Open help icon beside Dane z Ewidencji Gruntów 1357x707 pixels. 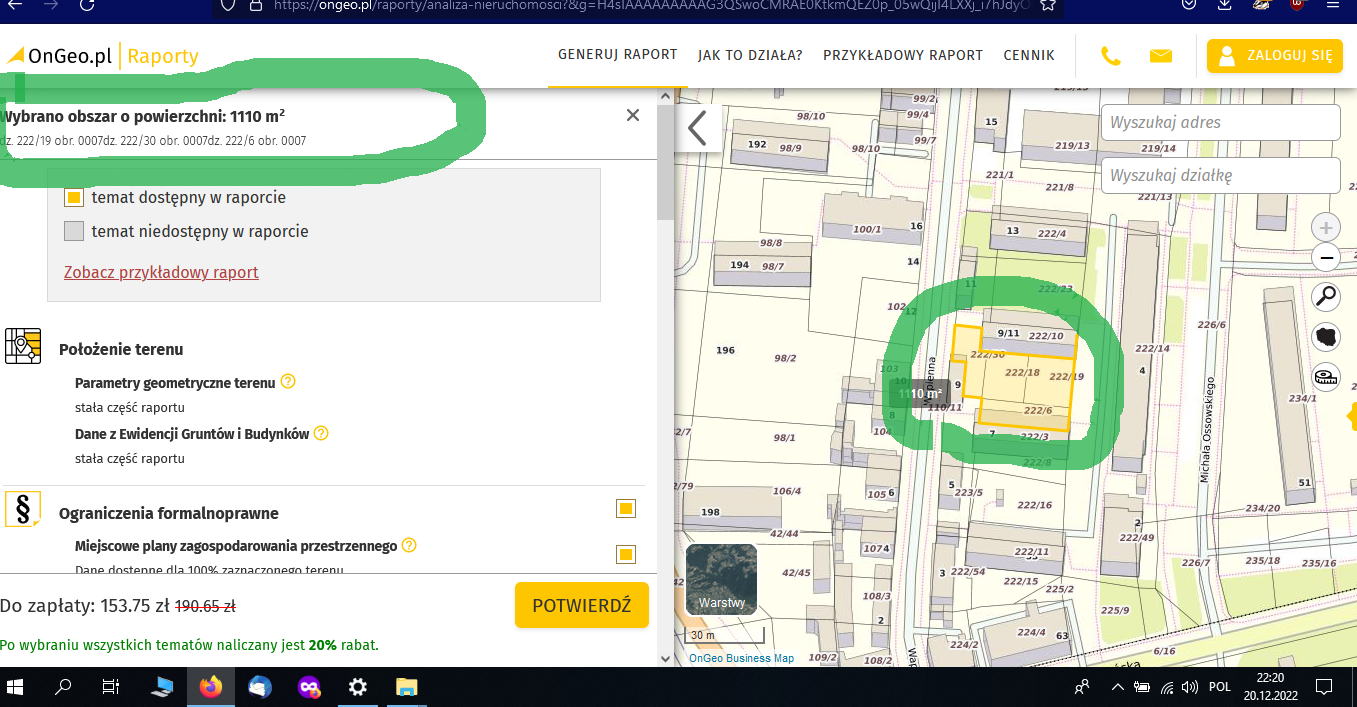pos(322,433)
